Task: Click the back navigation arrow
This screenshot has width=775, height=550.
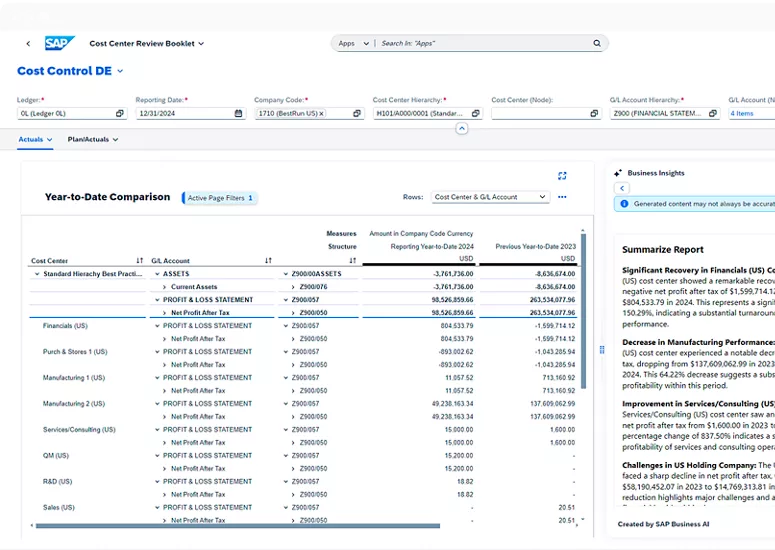Action: (28, 44)
